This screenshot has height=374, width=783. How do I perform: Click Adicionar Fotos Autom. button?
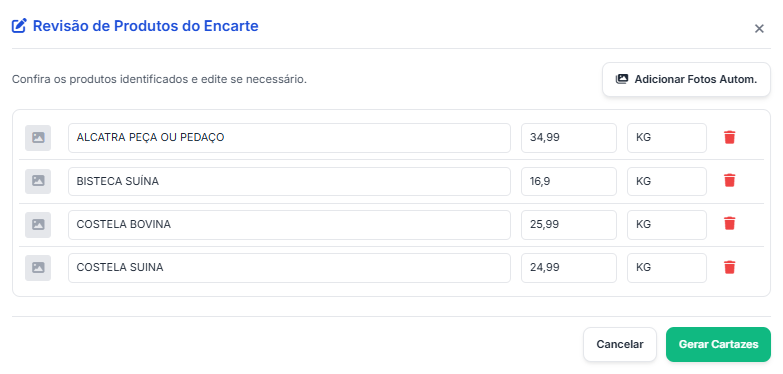pyautogui.click(x=687, y=79)
